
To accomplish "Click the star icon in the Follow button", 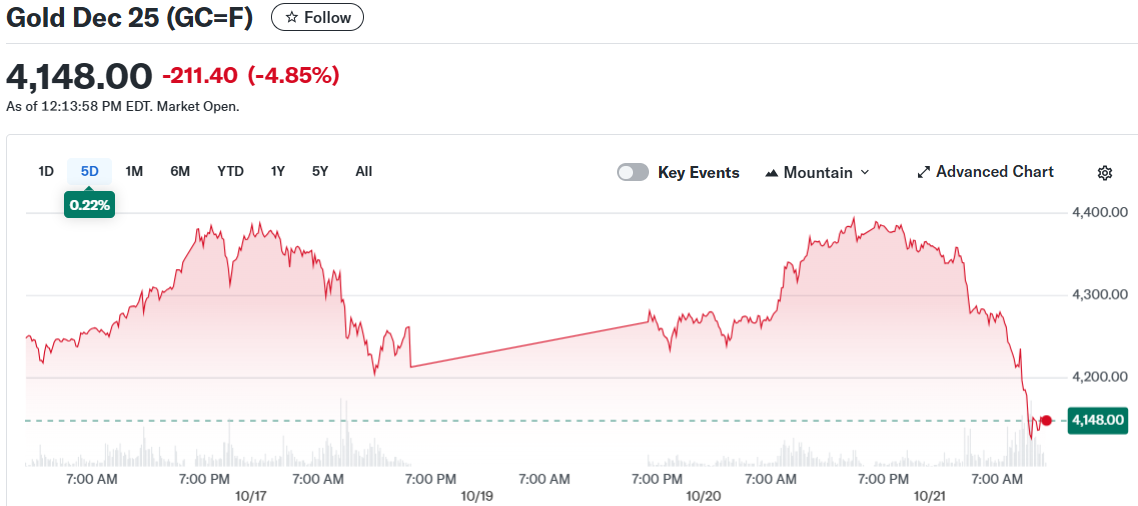I will click(291, 18).
